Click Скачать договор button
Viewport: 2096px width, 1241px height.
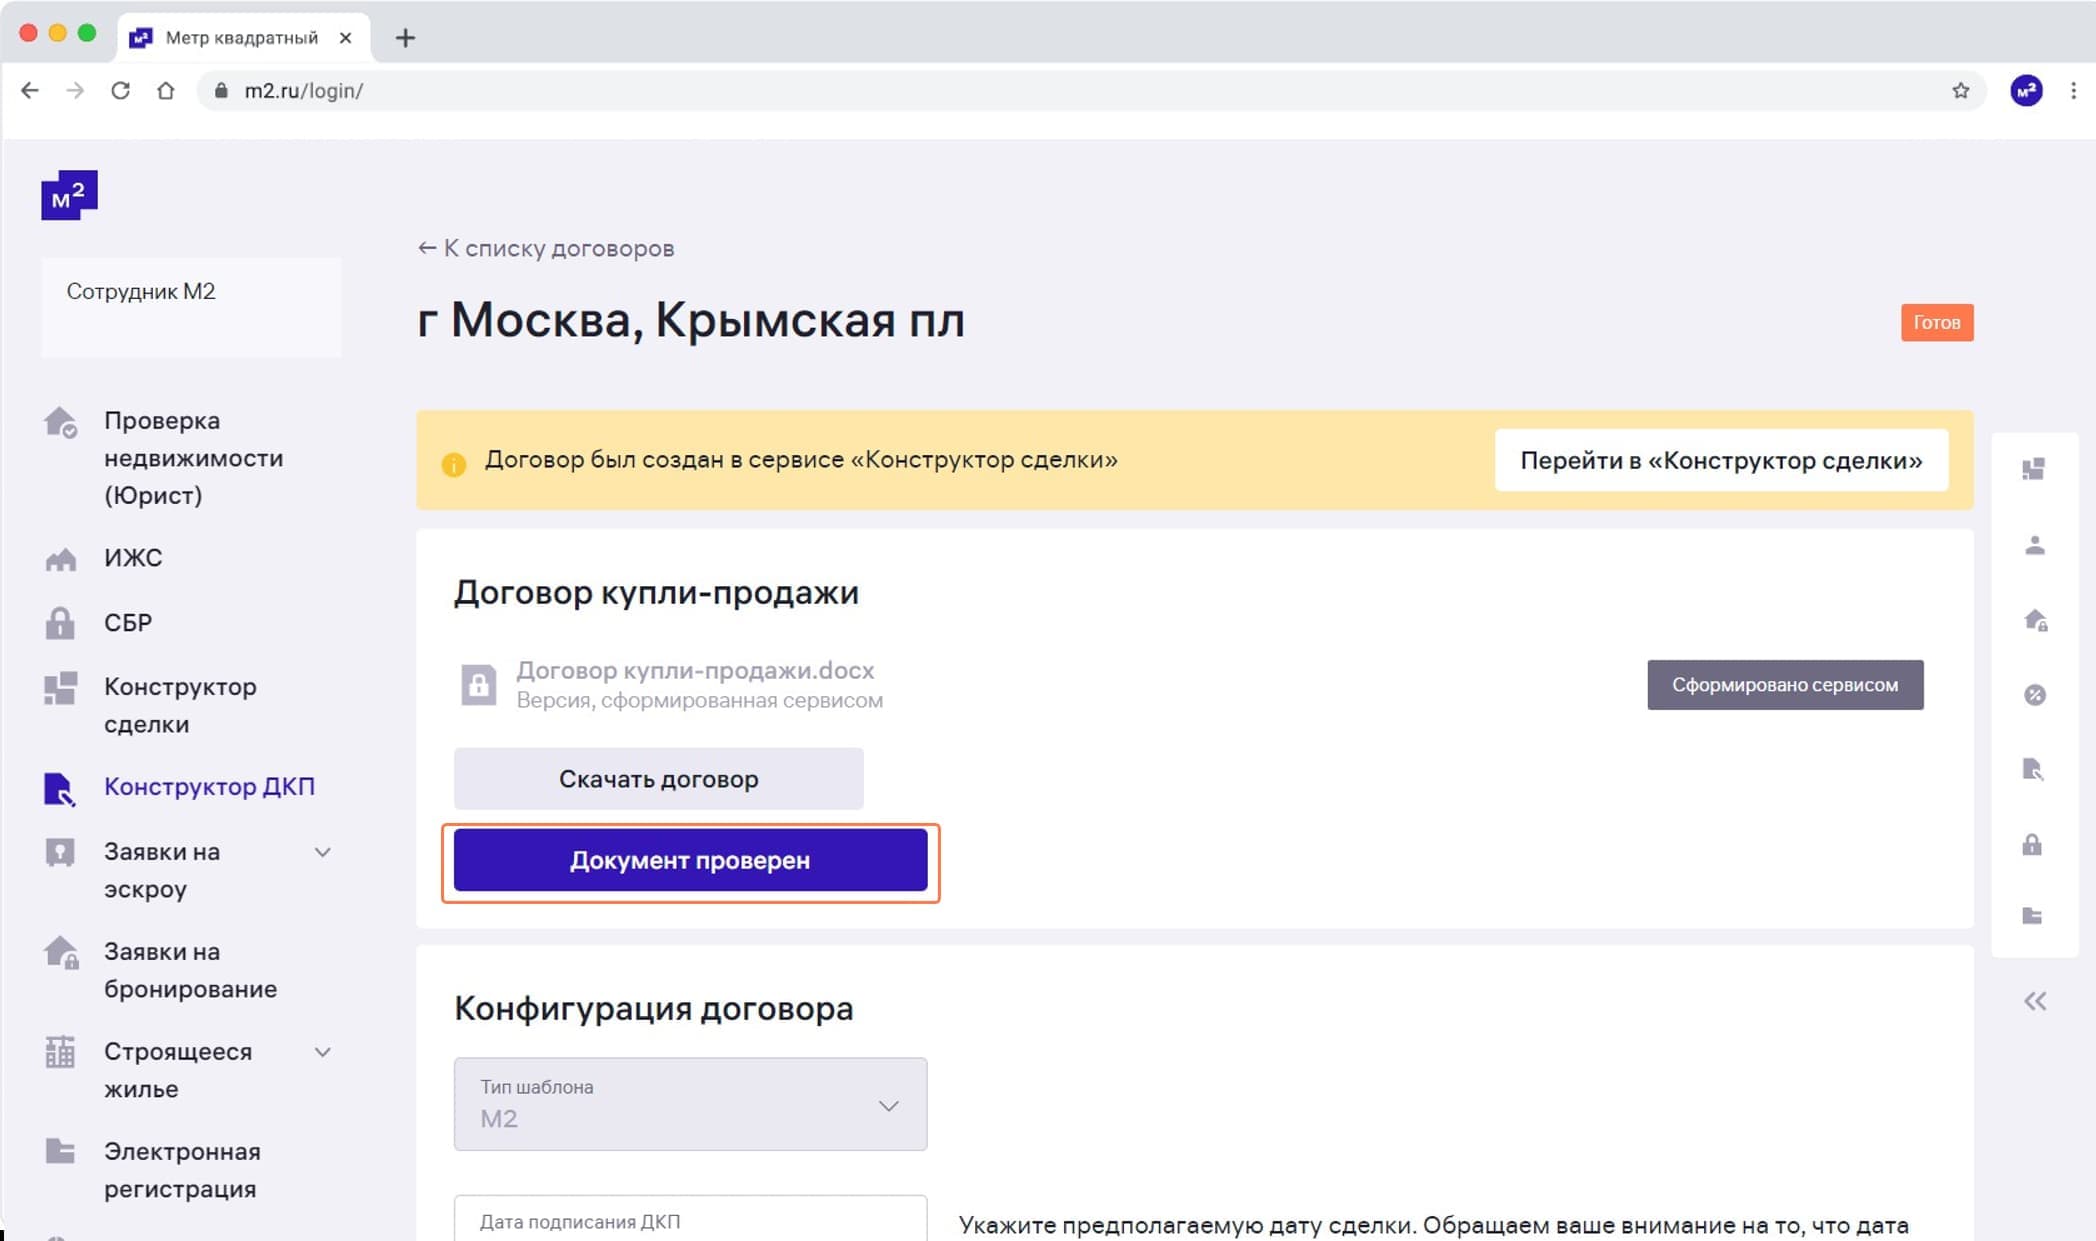tap(658, 778)
